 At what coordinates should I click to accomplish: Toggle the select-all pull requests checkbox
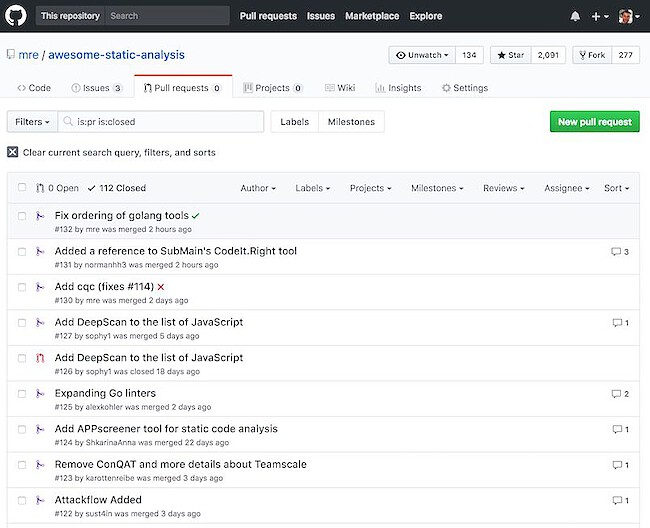(22, 187)
